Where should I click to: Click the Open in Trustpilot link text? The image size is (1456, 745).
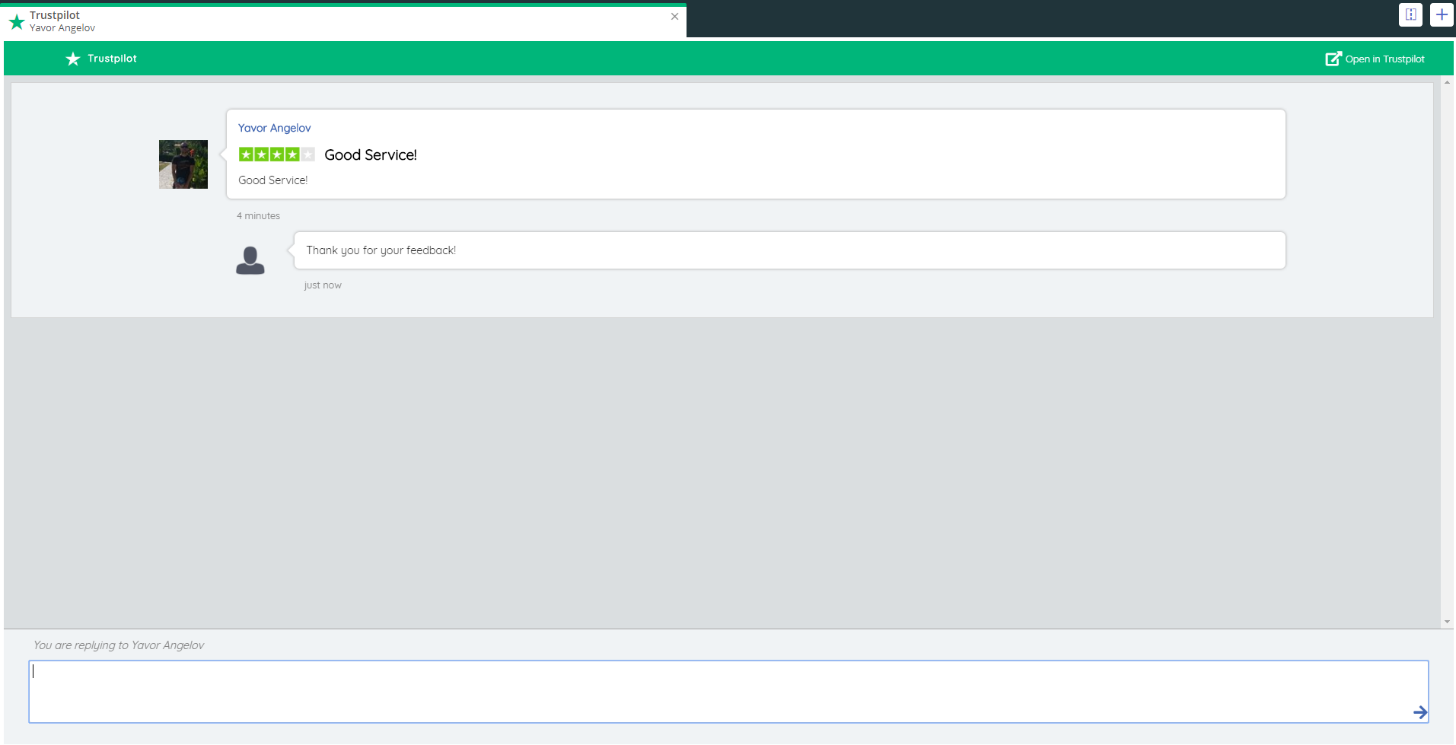pyautogui.click(x=1384, y=59)
